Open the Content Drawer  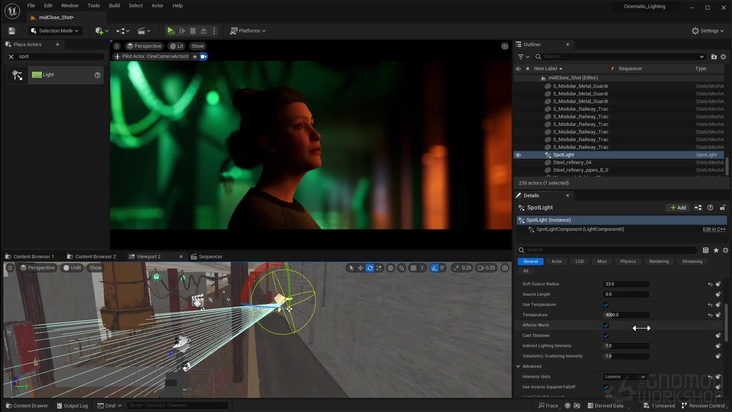[27, 405]
